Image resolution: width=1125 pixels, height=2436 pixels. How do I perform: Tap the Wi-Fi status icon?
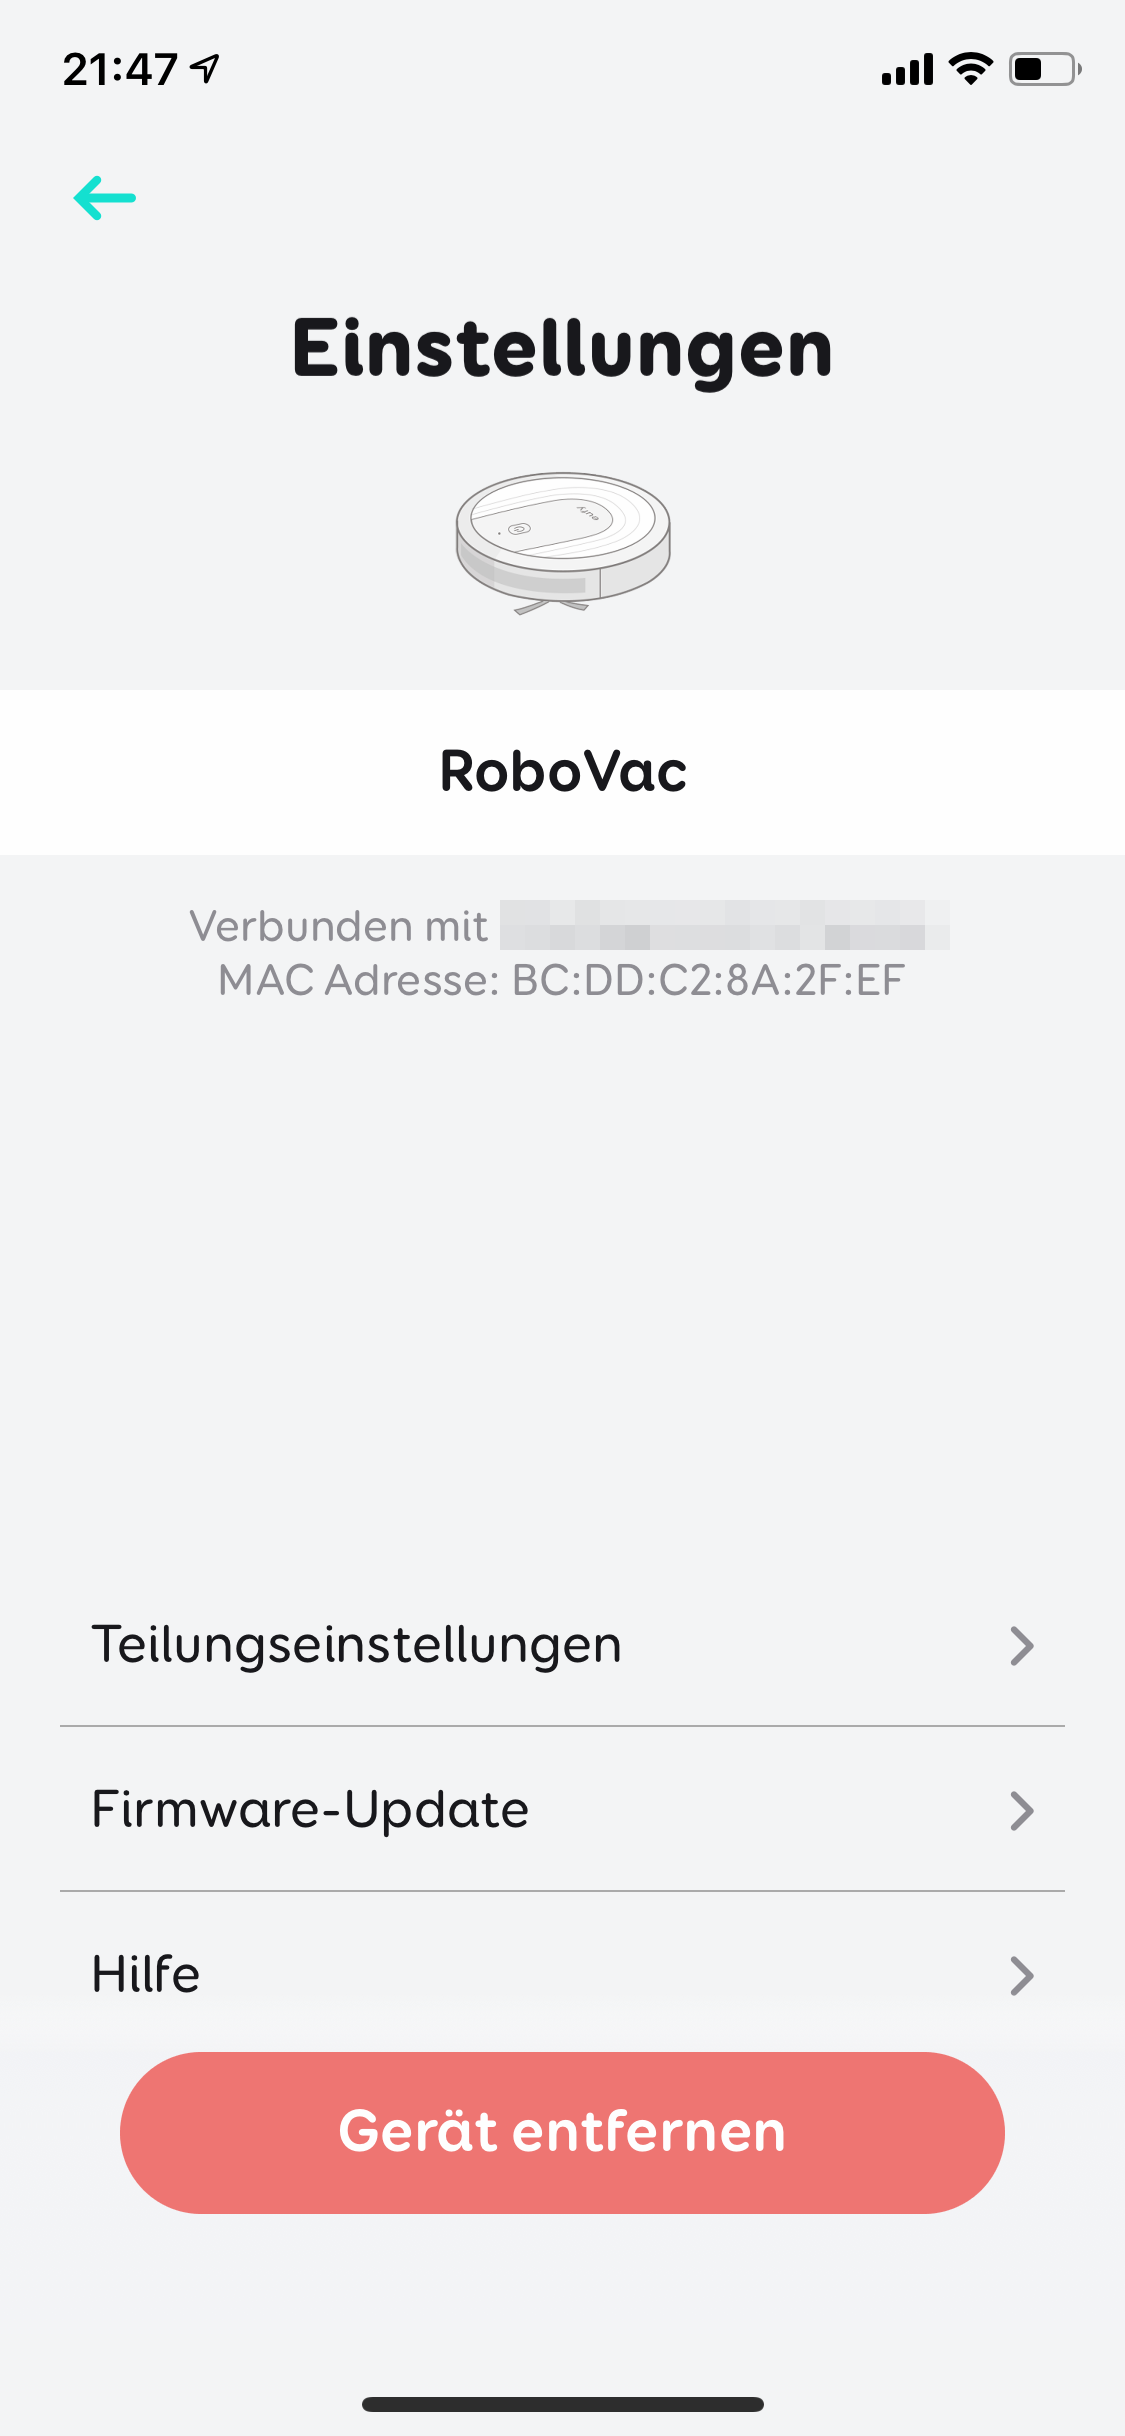970,69
